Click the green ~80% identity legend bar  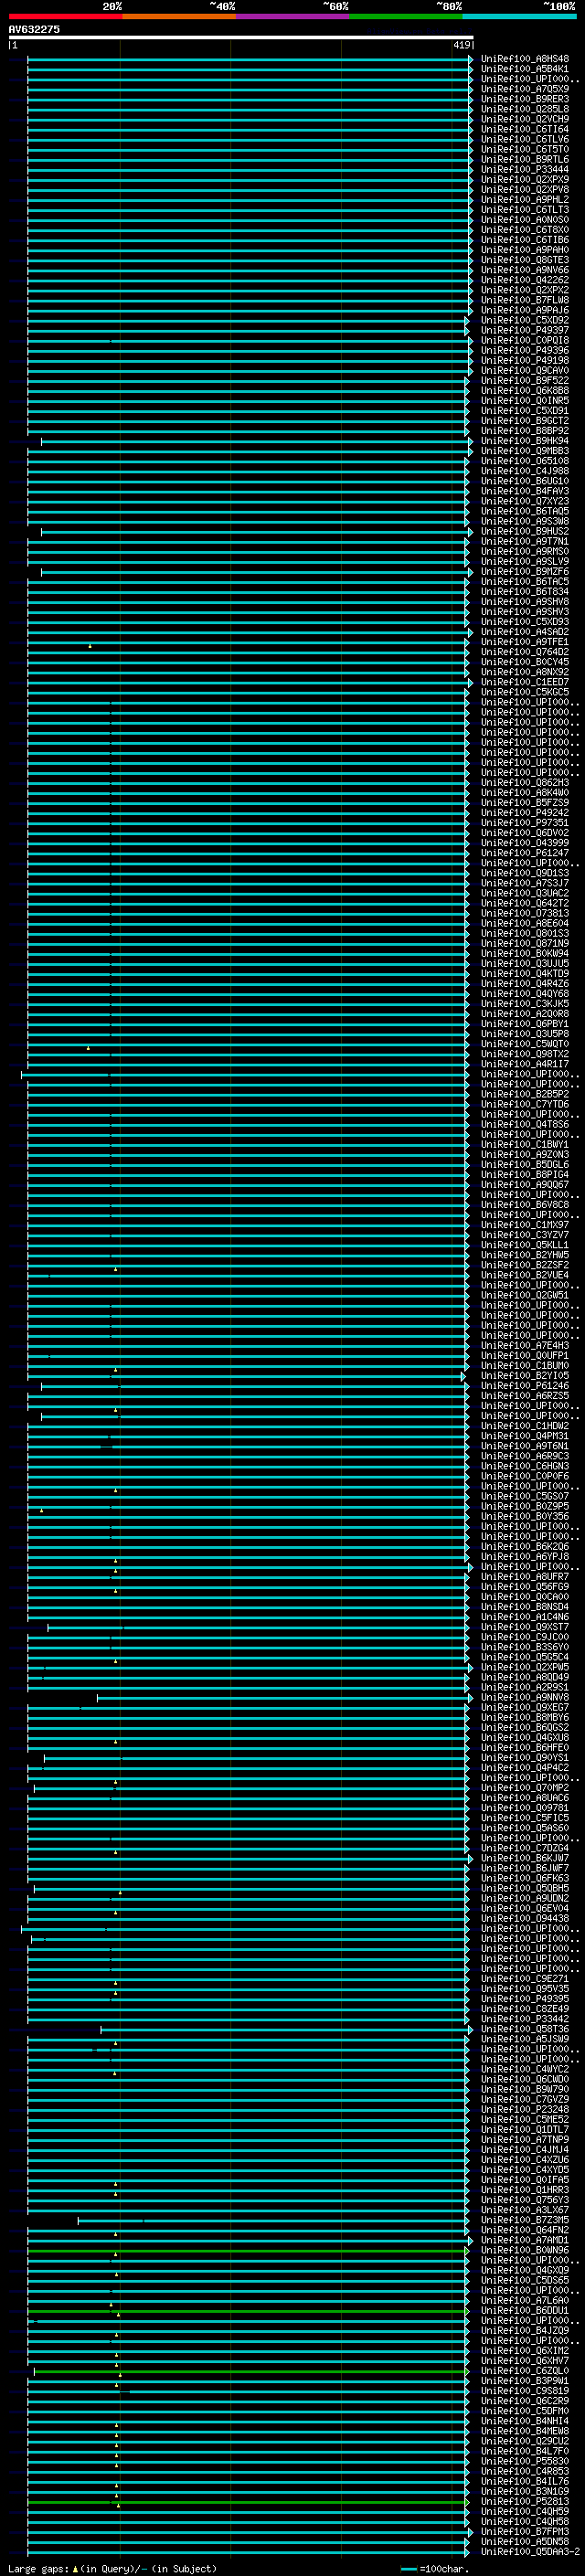tap(405, 16)
